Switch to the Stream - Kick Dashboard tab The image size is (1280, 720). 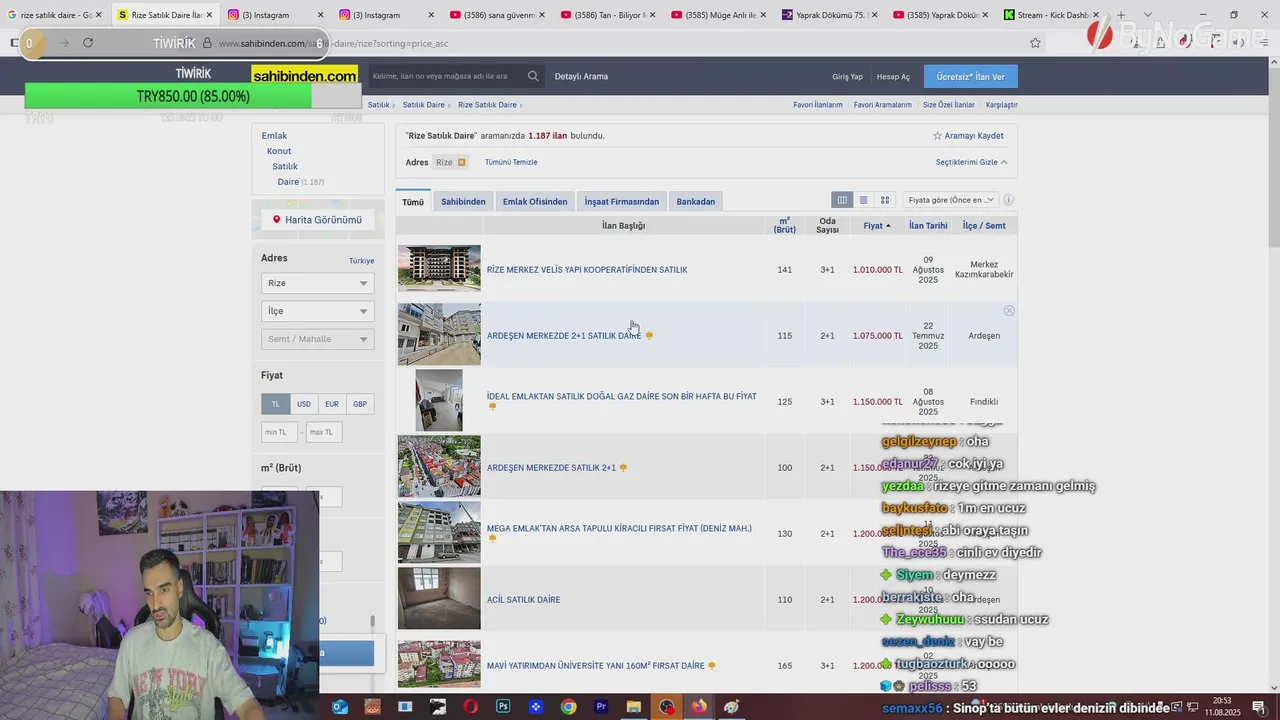tap(1052, 15)
